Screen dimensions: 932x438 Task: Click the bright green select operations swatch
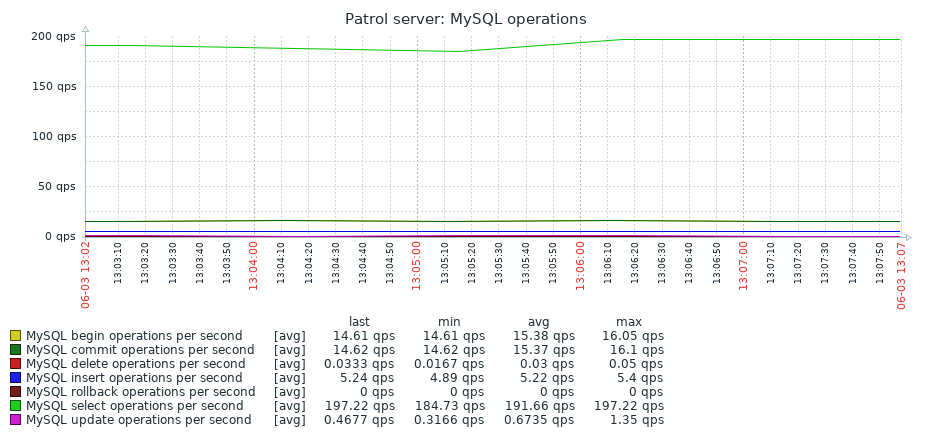tap(15, 406)
